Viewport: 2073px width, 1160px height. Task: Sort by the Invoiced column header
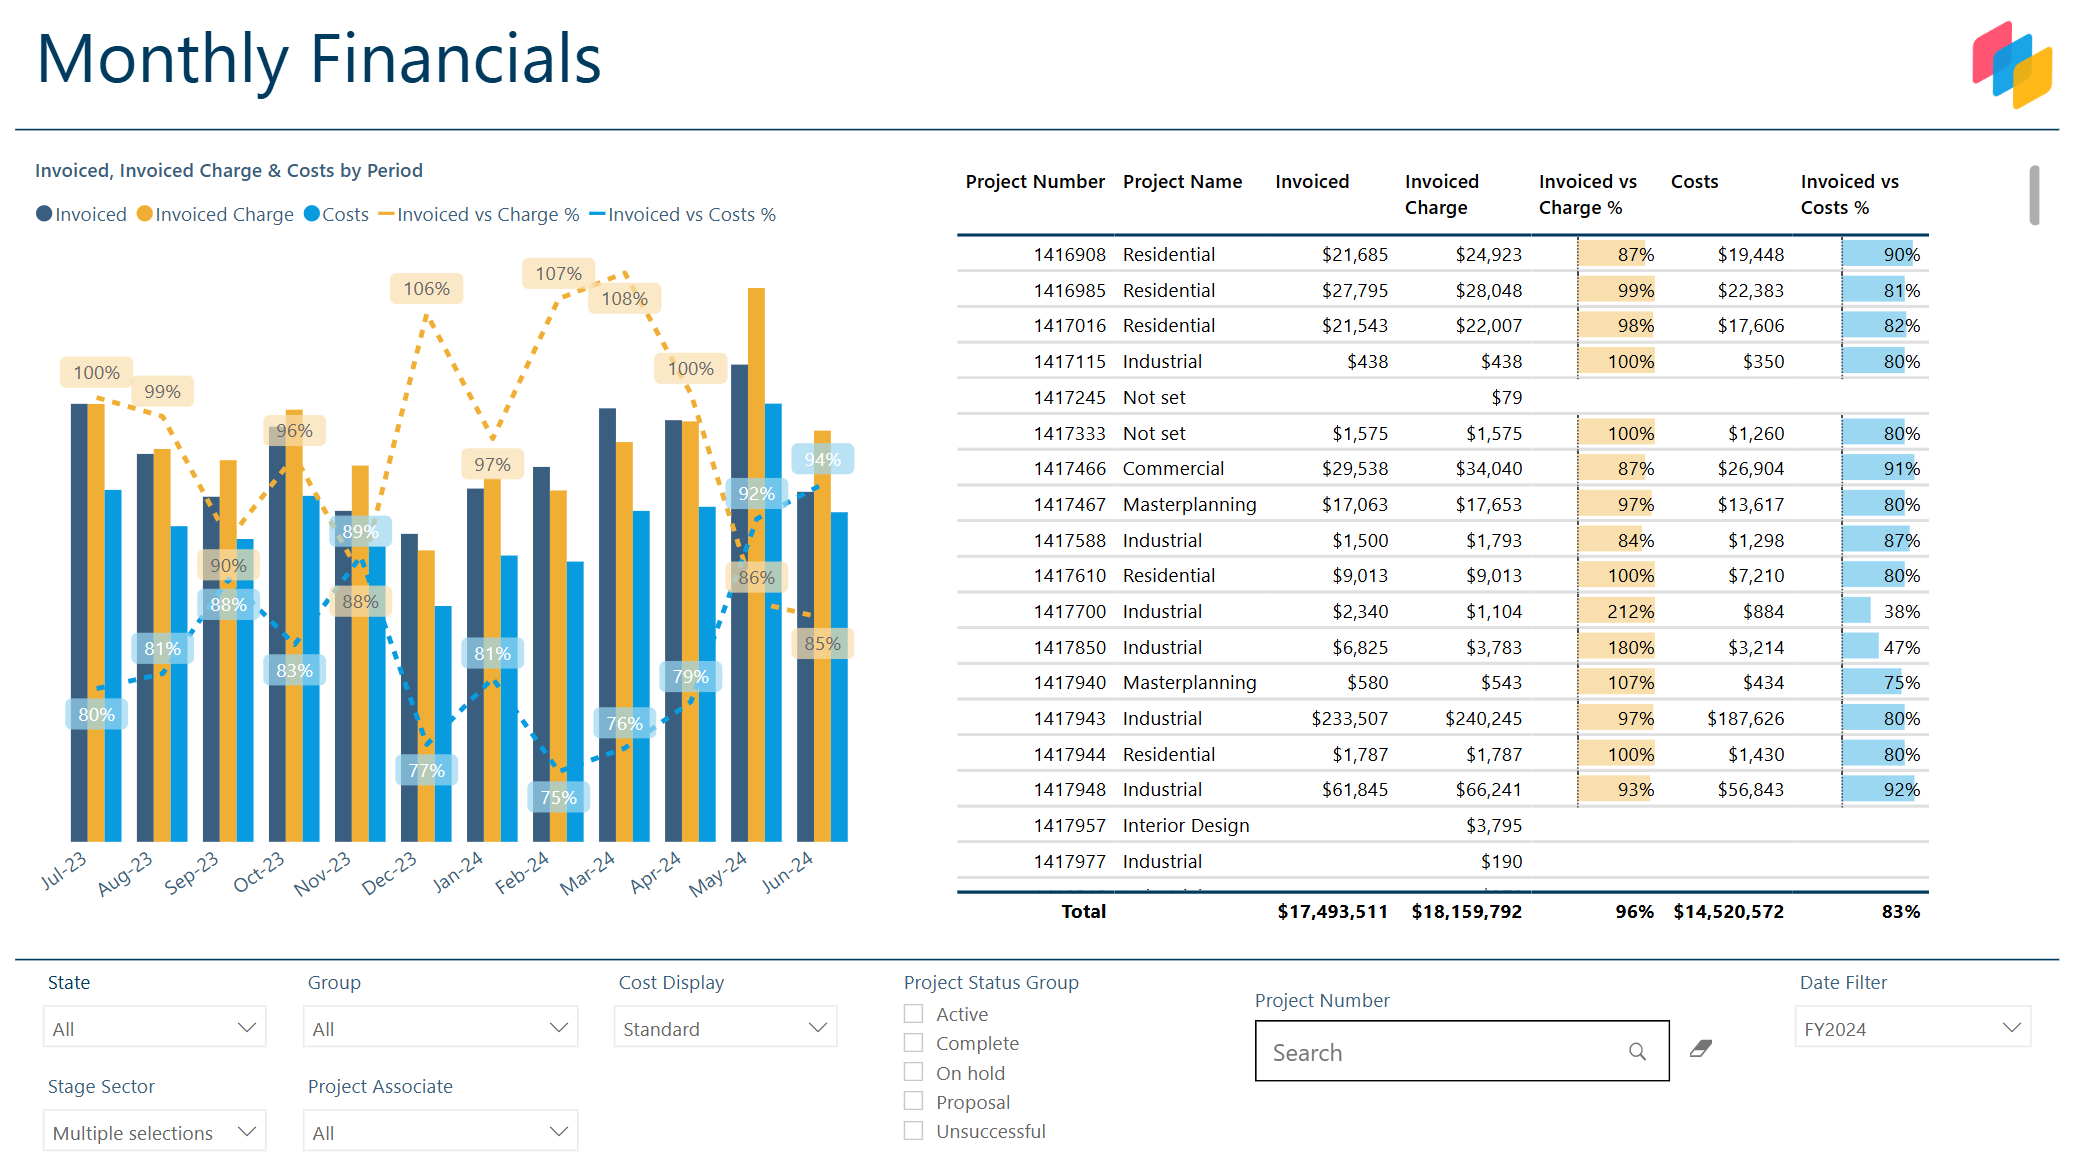pyautogui.click(x=1312, y=182)
